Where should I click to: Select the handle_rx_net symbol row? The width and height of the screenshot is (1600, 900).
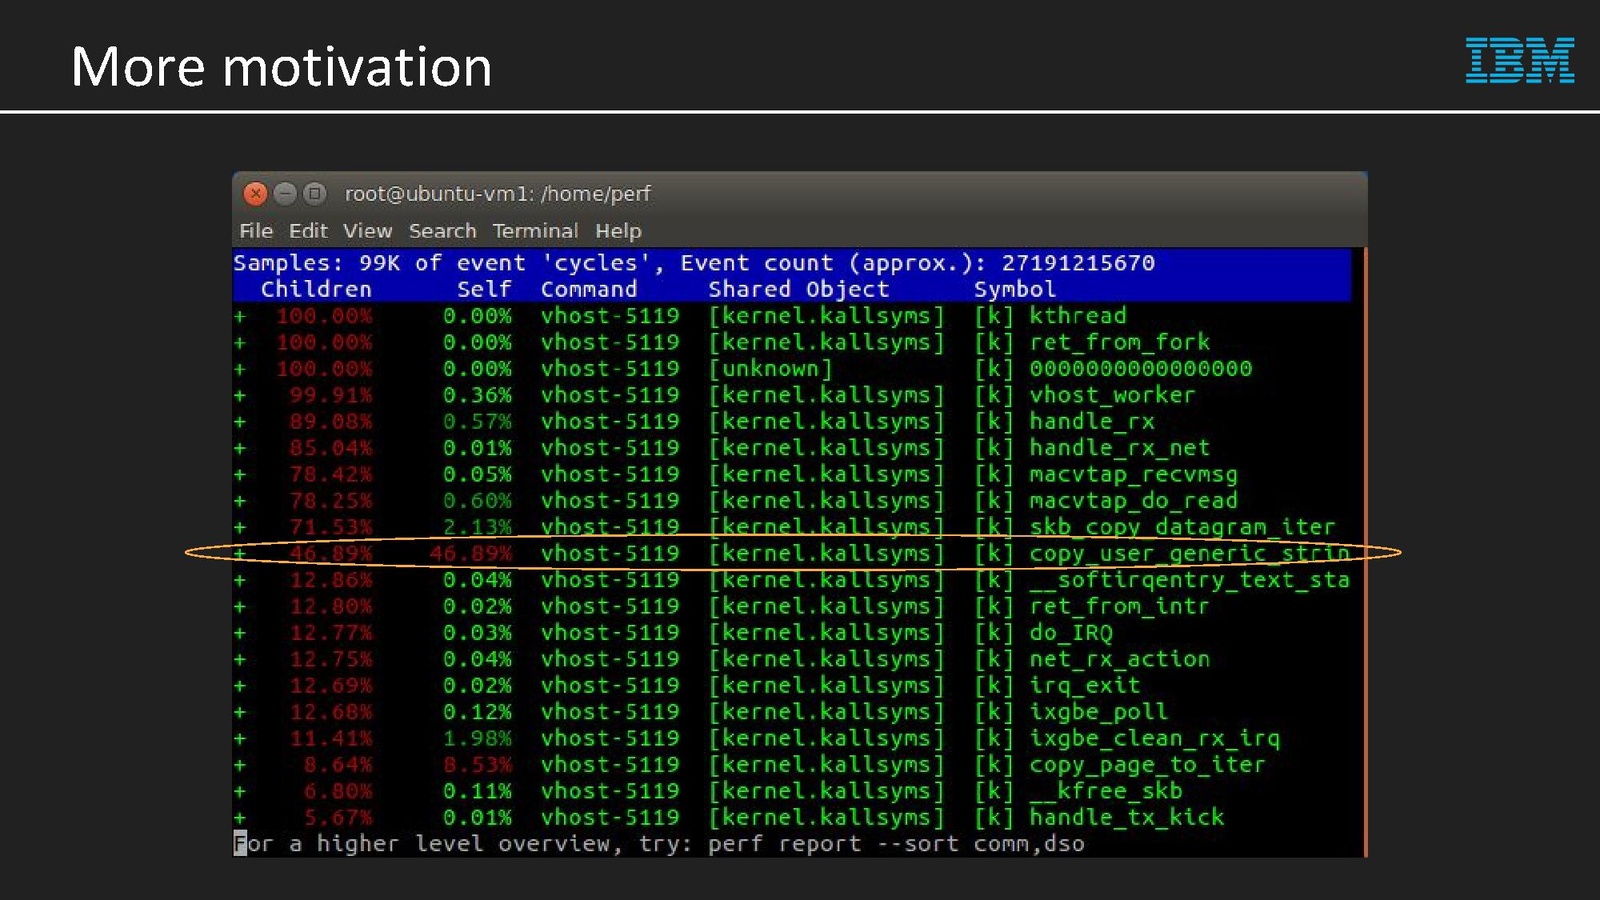coord(1119,448)
